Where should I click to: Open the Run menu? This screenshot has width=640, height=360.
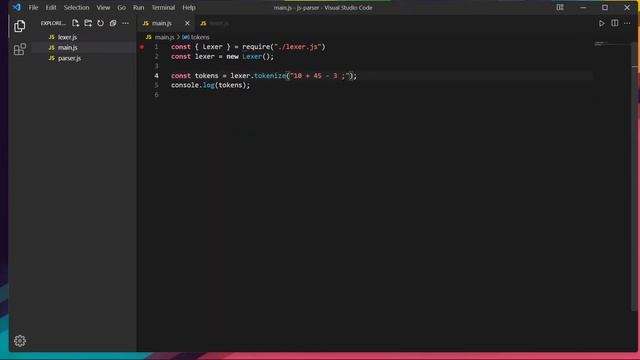pyautogui.click(x=138, y=7)
